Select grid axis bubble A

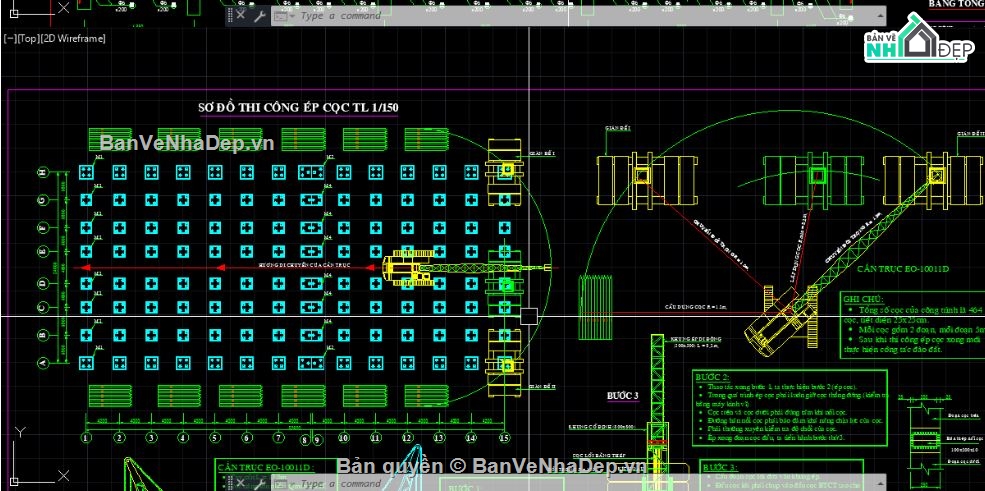click(43, 363)
